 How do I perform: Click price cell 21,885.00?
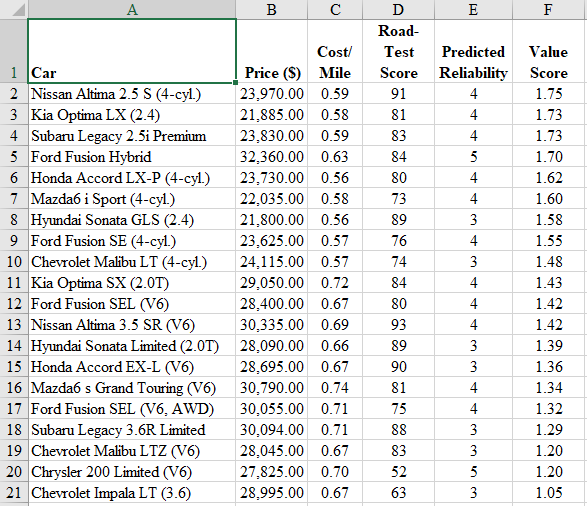click(x=271, y=115)
